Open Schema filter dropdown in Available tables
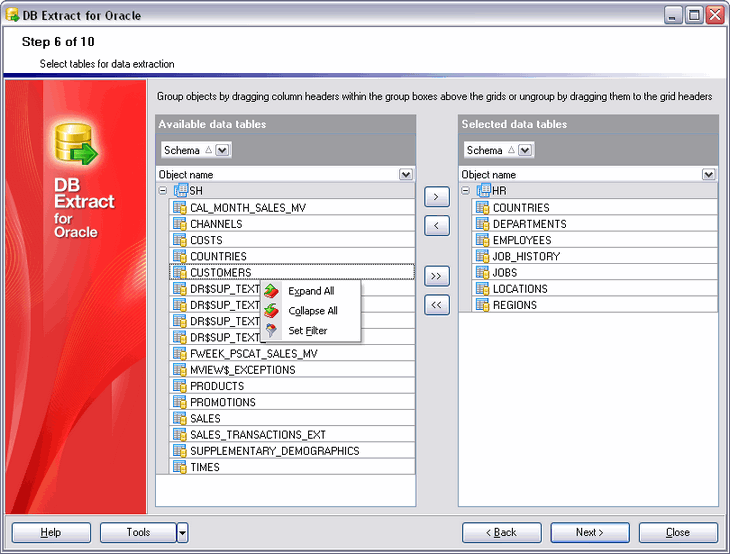 [x=222, y=150]
